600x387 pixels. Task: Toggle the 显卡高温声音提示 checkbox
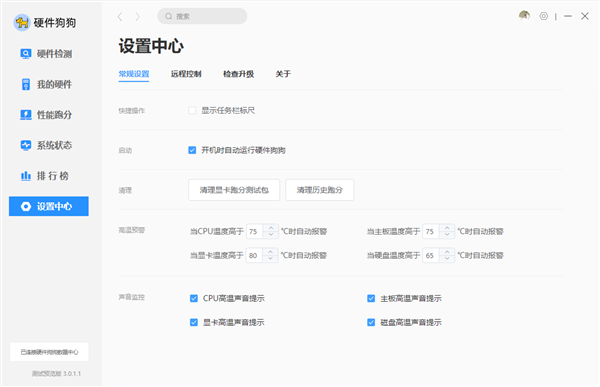click(194, 323)
